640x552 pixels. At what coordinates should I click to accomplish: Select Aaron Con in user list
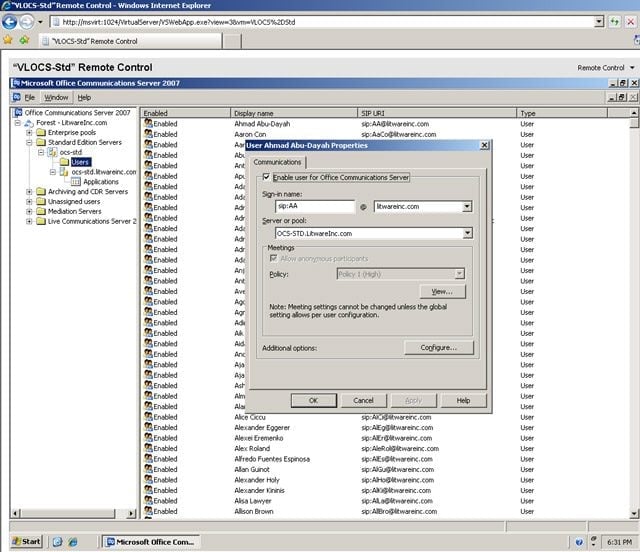(250, 134)
